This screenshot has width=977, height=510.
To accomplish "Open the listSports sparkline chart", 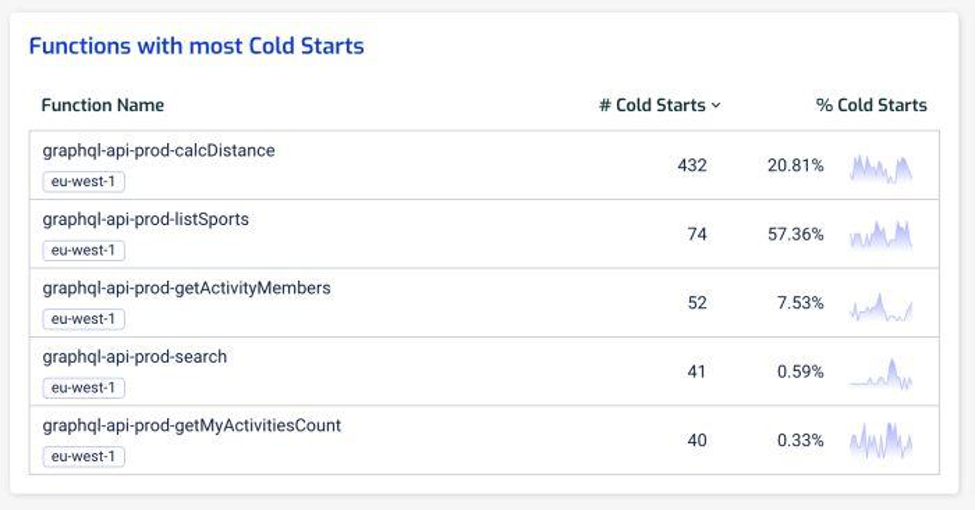I will [x=881, y=236].
